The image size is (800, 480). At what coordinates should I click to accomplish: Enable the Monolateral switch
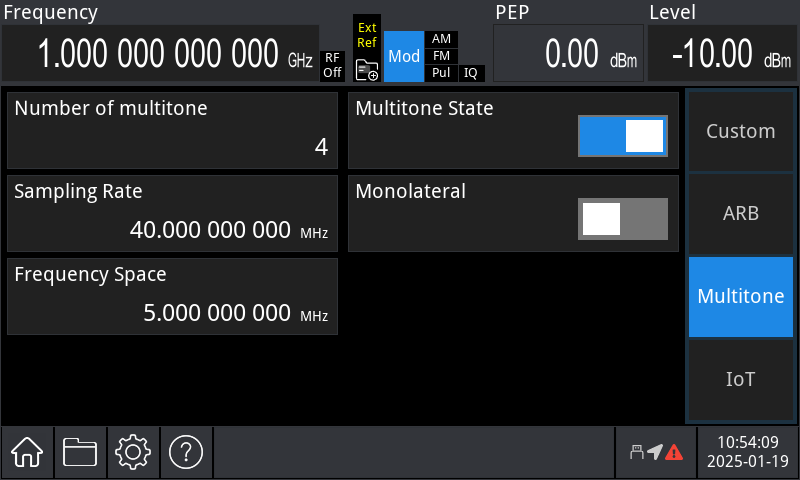pyautogui.click(x=622, y=218)
